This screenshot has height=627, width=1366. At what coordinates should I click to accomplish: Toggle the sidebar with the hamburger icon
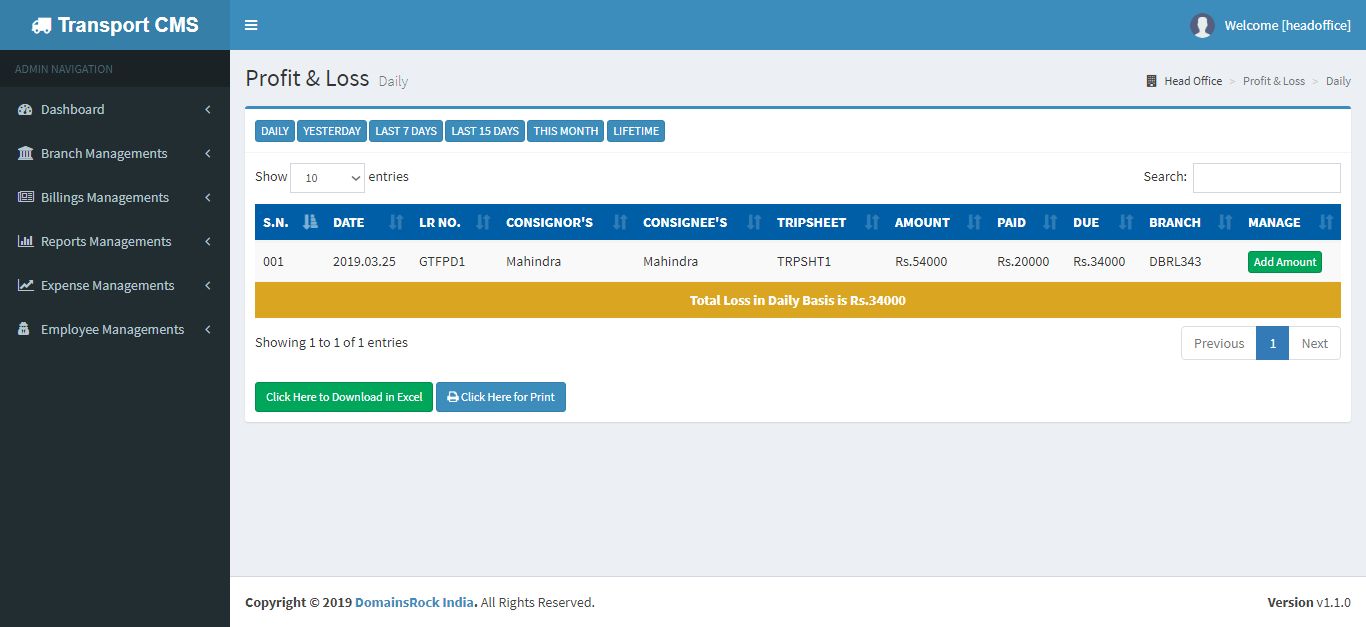251,25
